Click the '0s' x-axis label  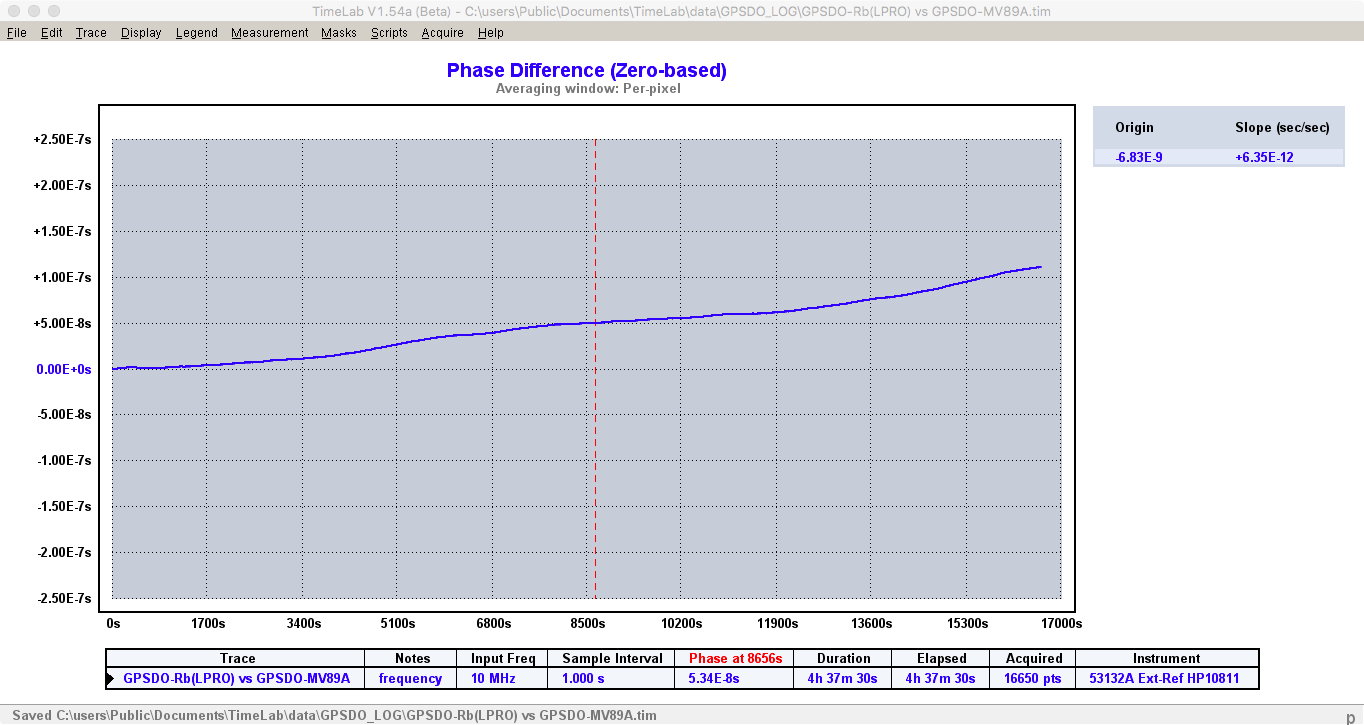coord(113,623)
